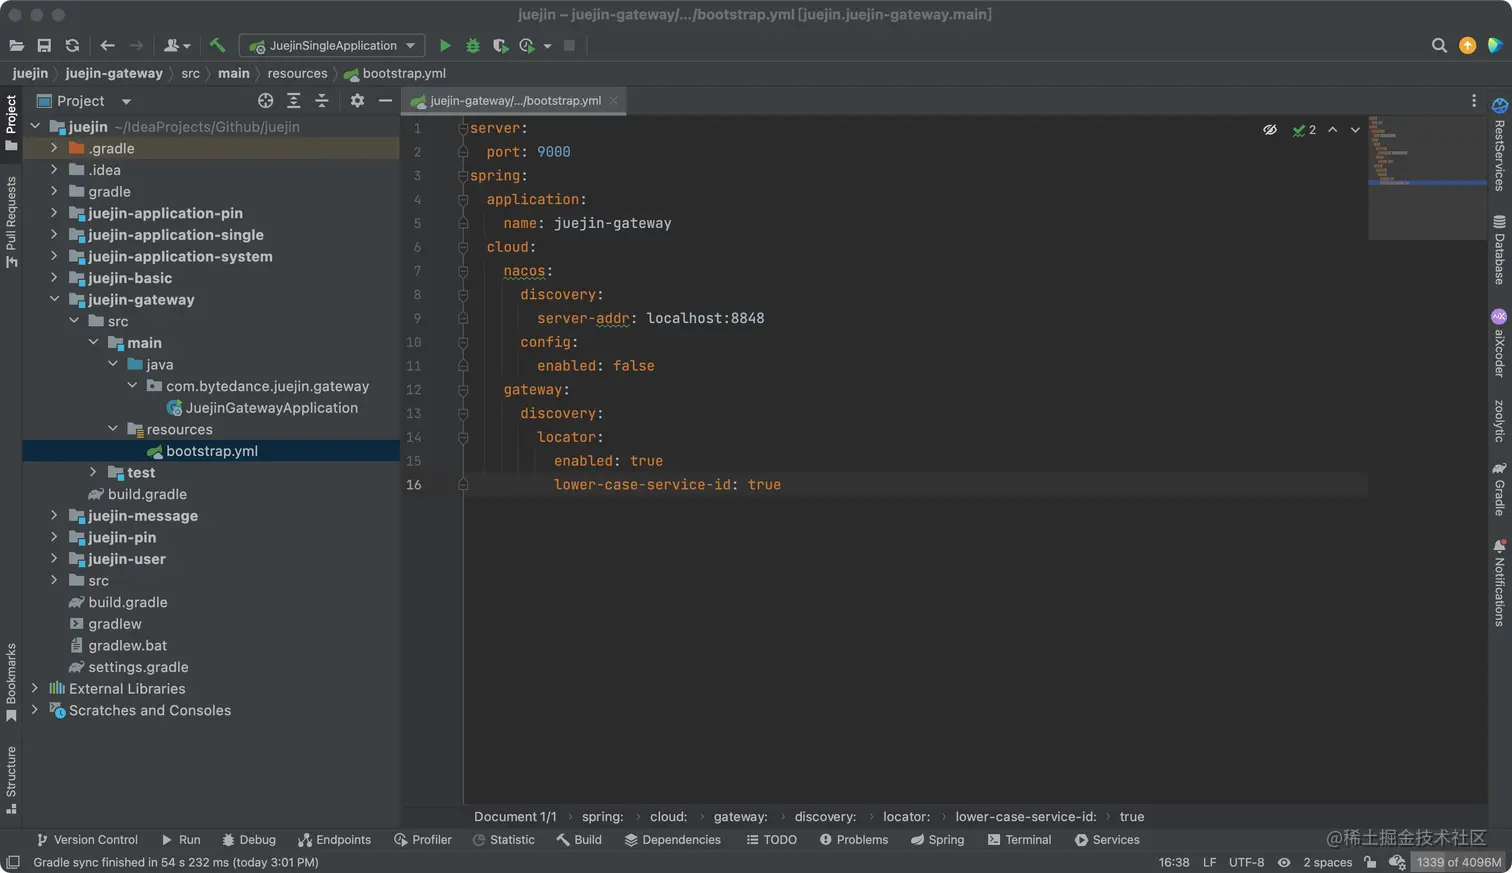Click the Save All toolbar icon
1512x873 pixels.
pyautogui.click(x=44, y=45)
